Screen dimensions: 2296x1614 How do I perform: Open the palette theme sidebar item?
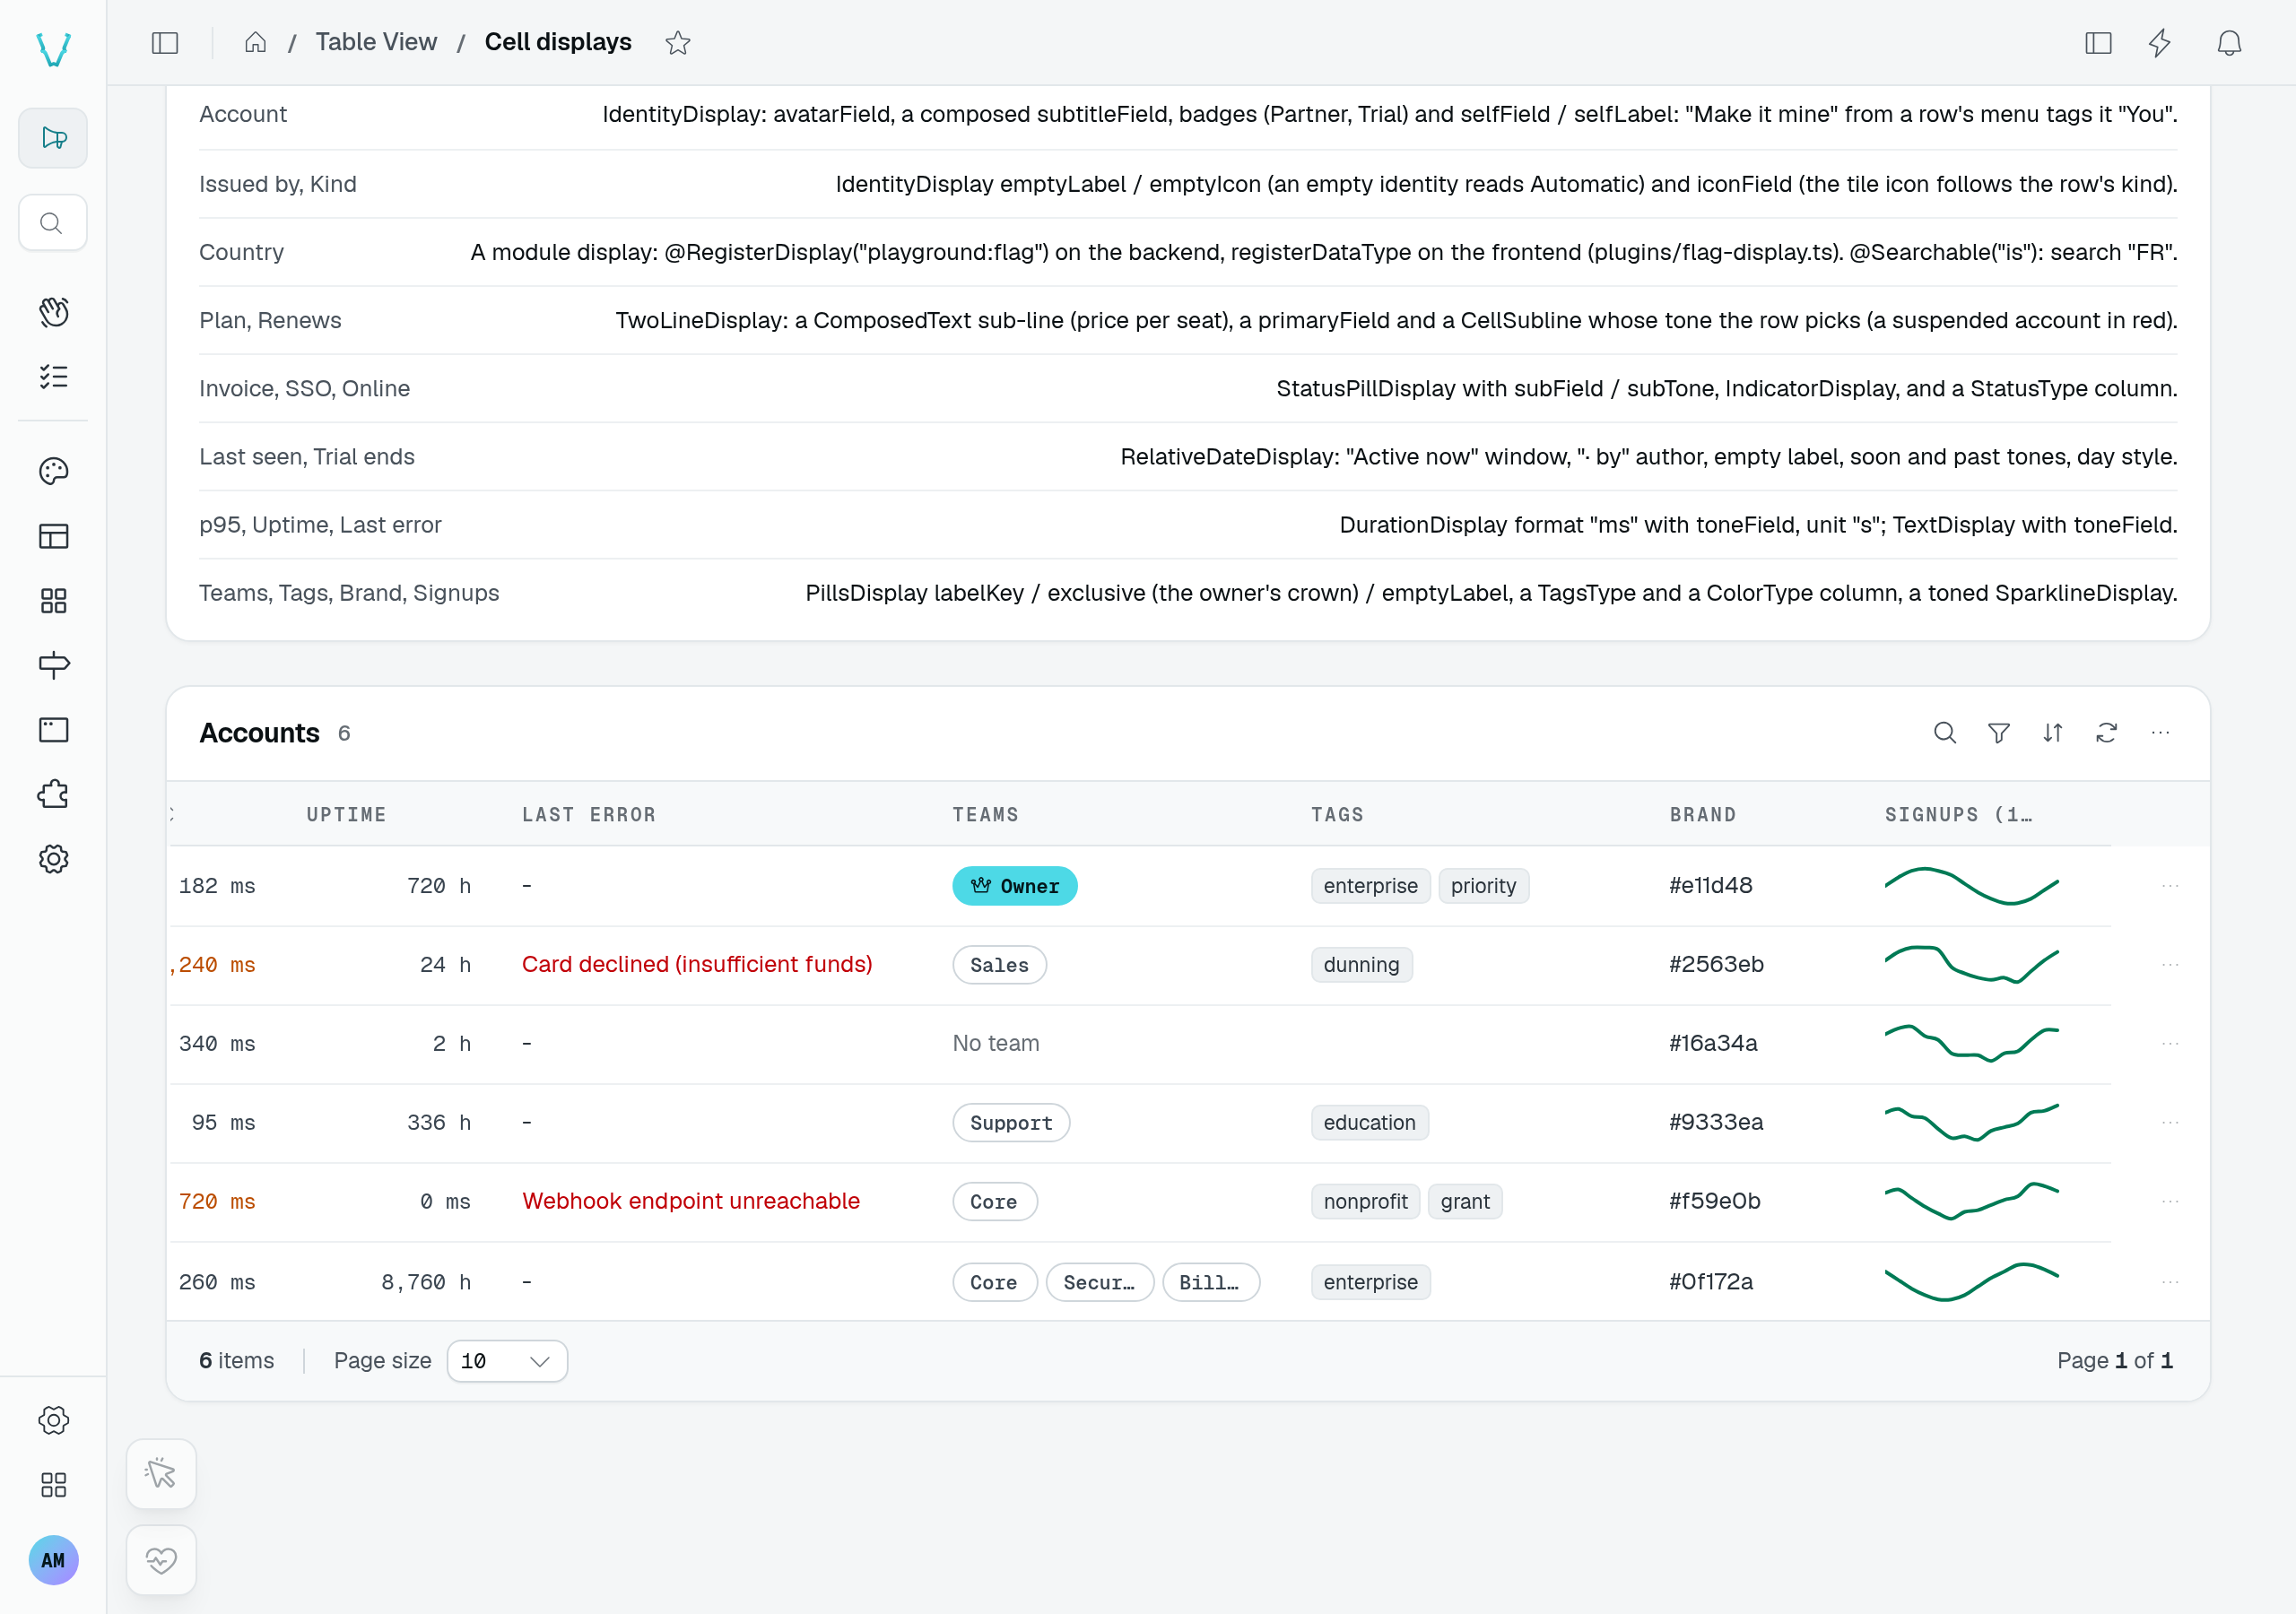coord(53,472)
